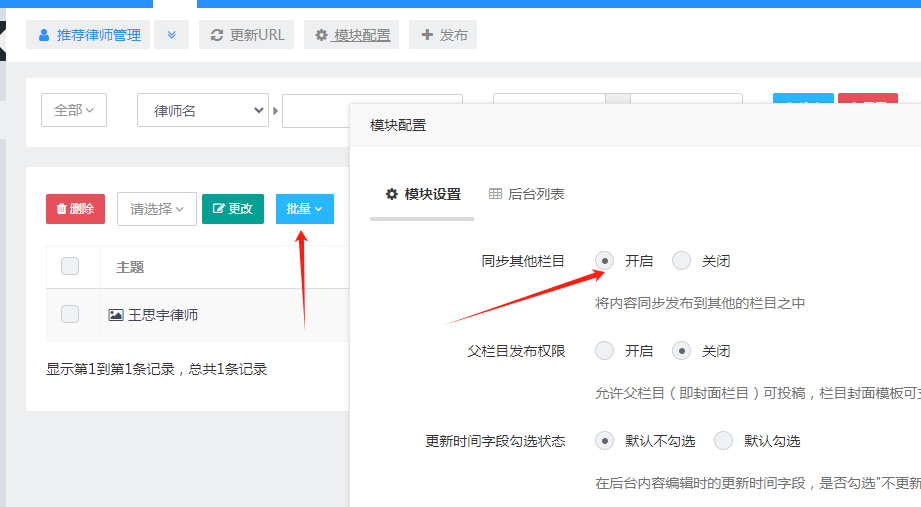This screenshot has height=507, width=921.
Task: Click the edit pencil icon in 更改
Action: pos(219,209)
